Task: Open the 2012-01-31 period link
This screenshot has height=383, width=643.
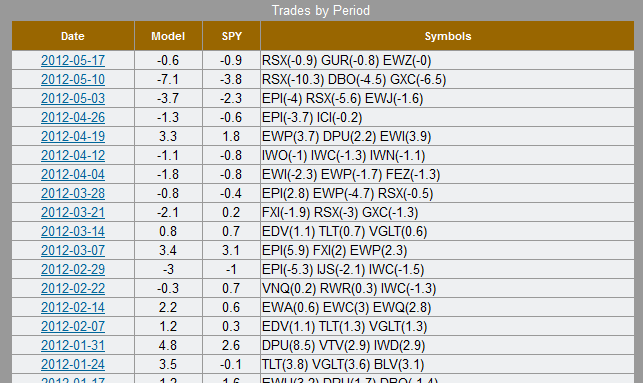Action: [73, 345]
